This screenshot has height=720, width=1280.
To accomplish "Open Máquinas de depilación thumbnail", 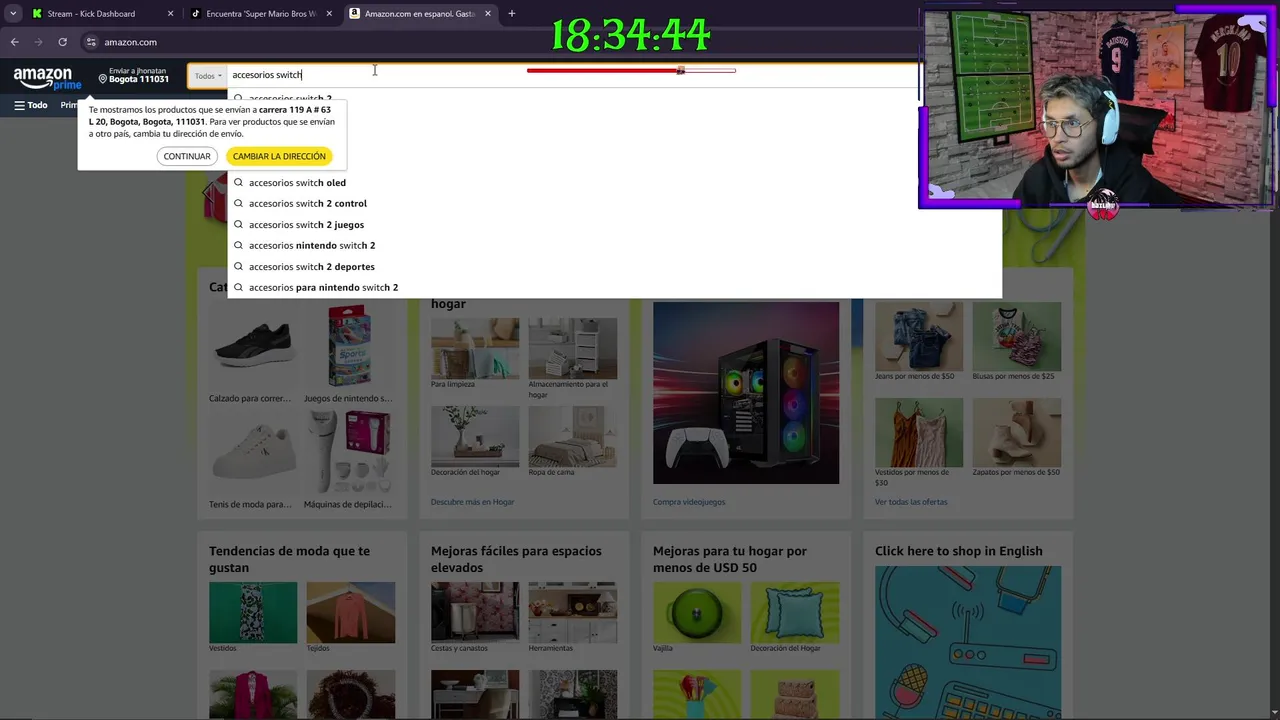I will click(351, 452).
